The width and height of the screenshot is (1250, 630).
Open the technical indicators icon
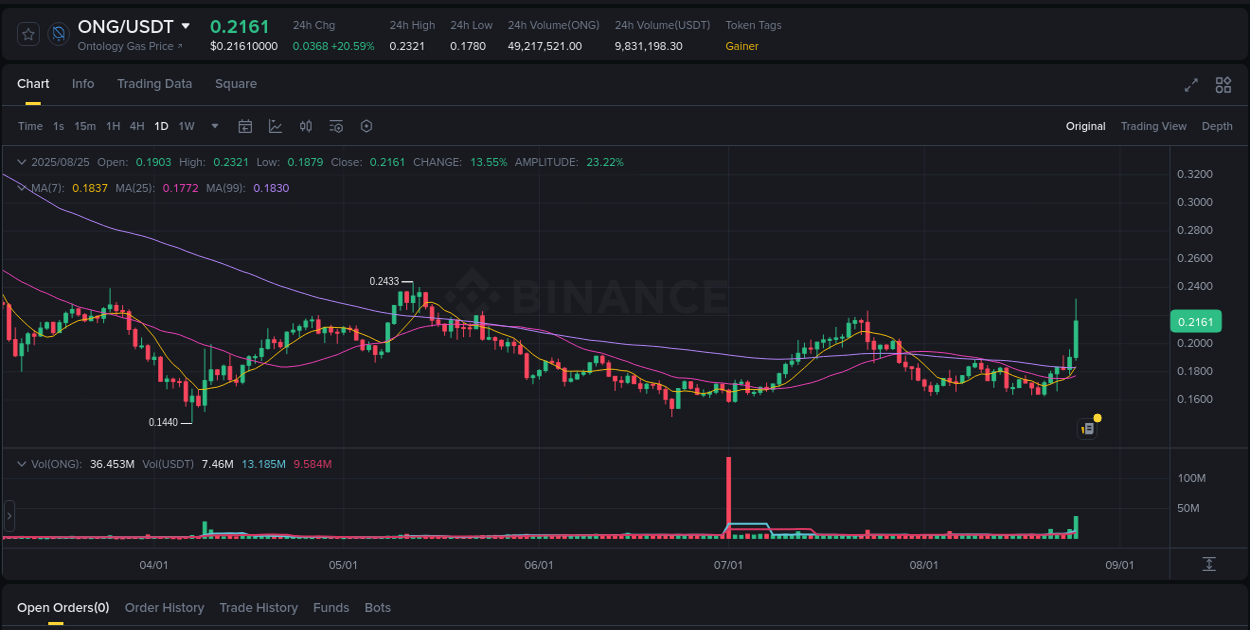(275, 126)
